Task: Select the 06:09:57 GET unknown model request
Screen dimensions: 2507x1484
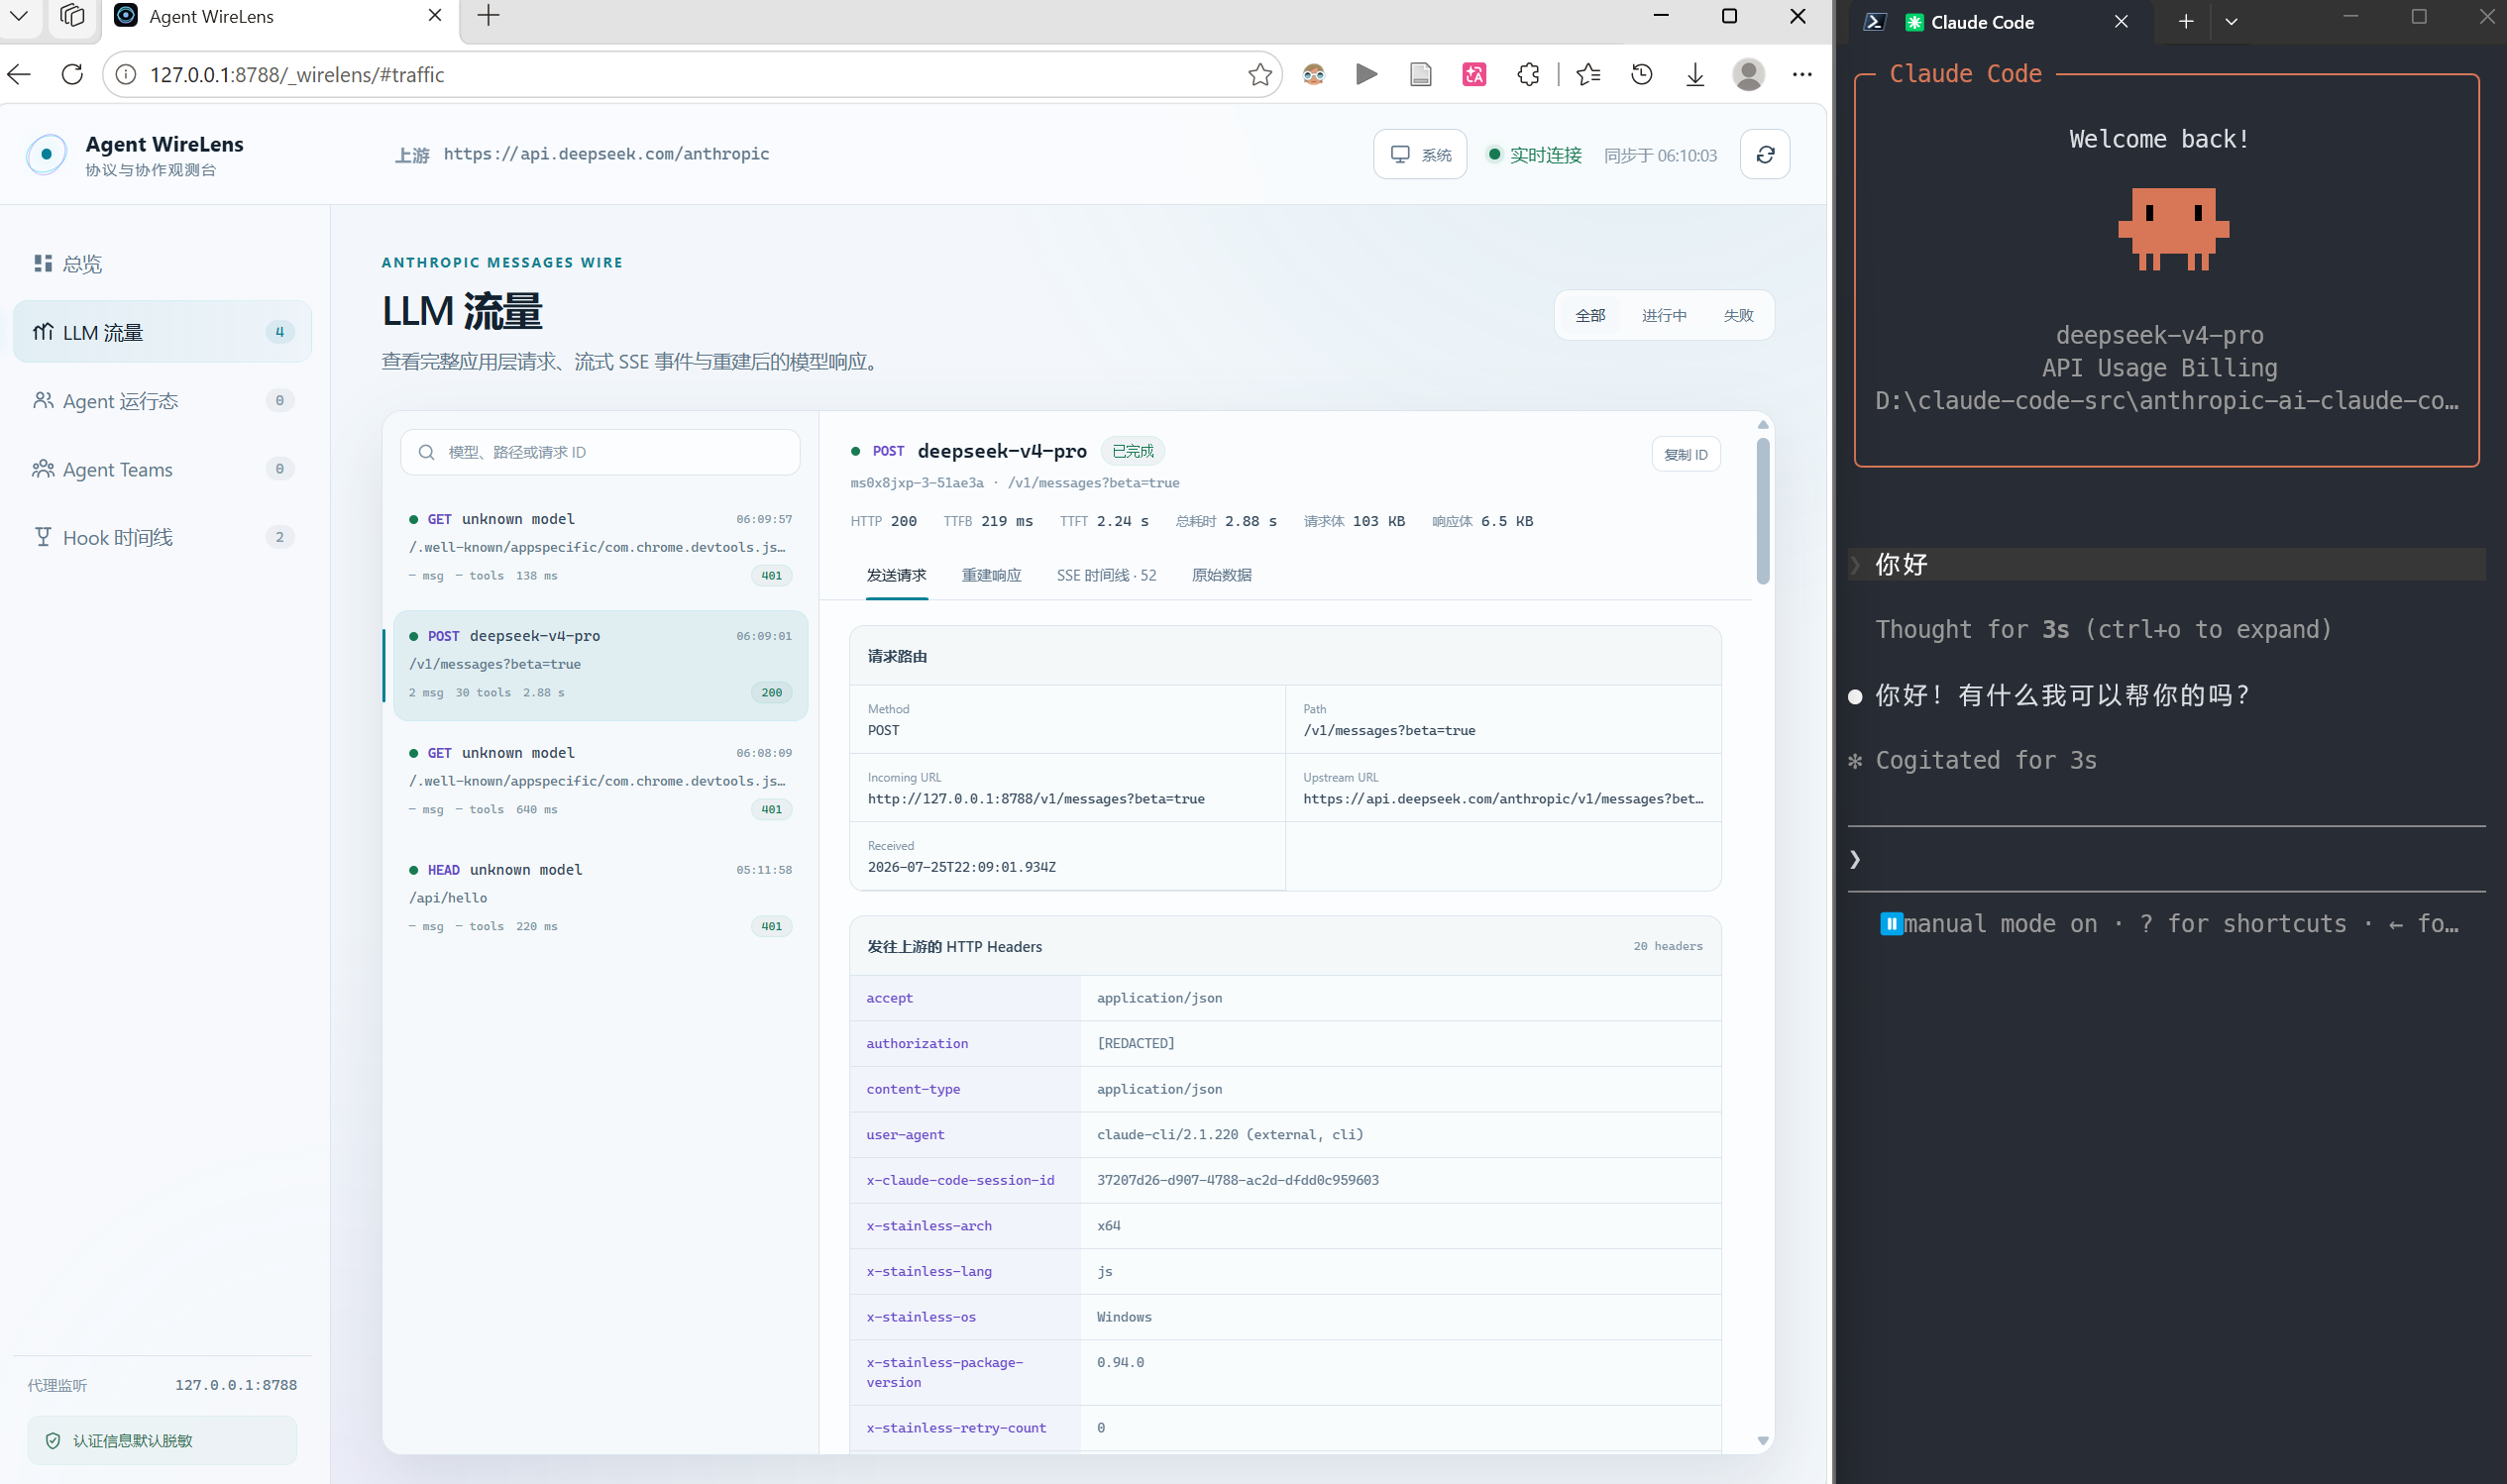Action: click(600, 546)
